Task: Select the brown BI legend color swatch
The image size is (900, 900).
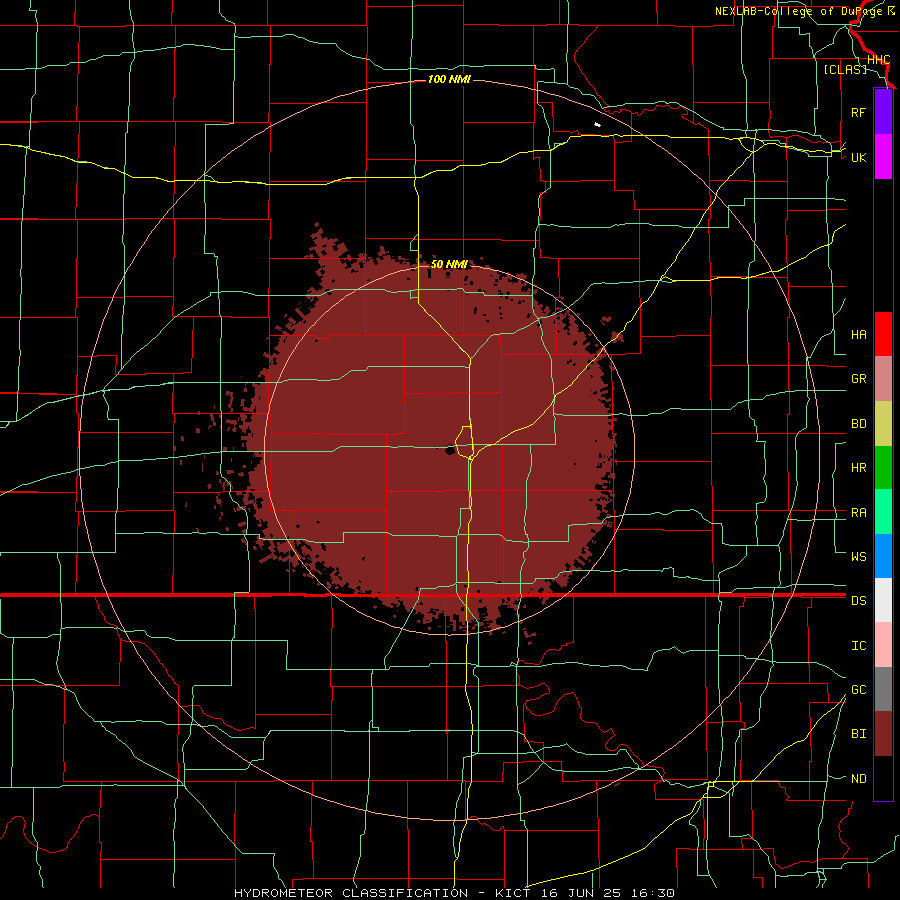Action: [x=883, y=734]
